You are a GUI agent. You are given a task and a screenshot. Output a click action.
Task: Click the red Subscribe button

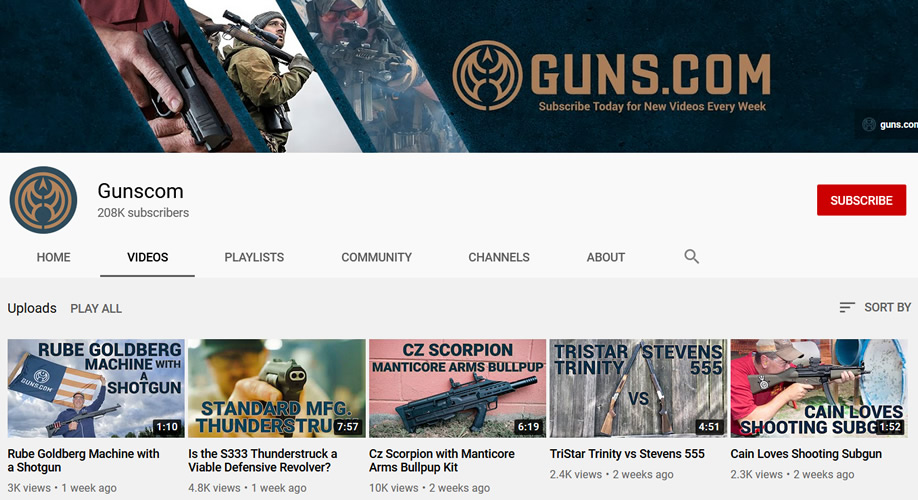861,200
